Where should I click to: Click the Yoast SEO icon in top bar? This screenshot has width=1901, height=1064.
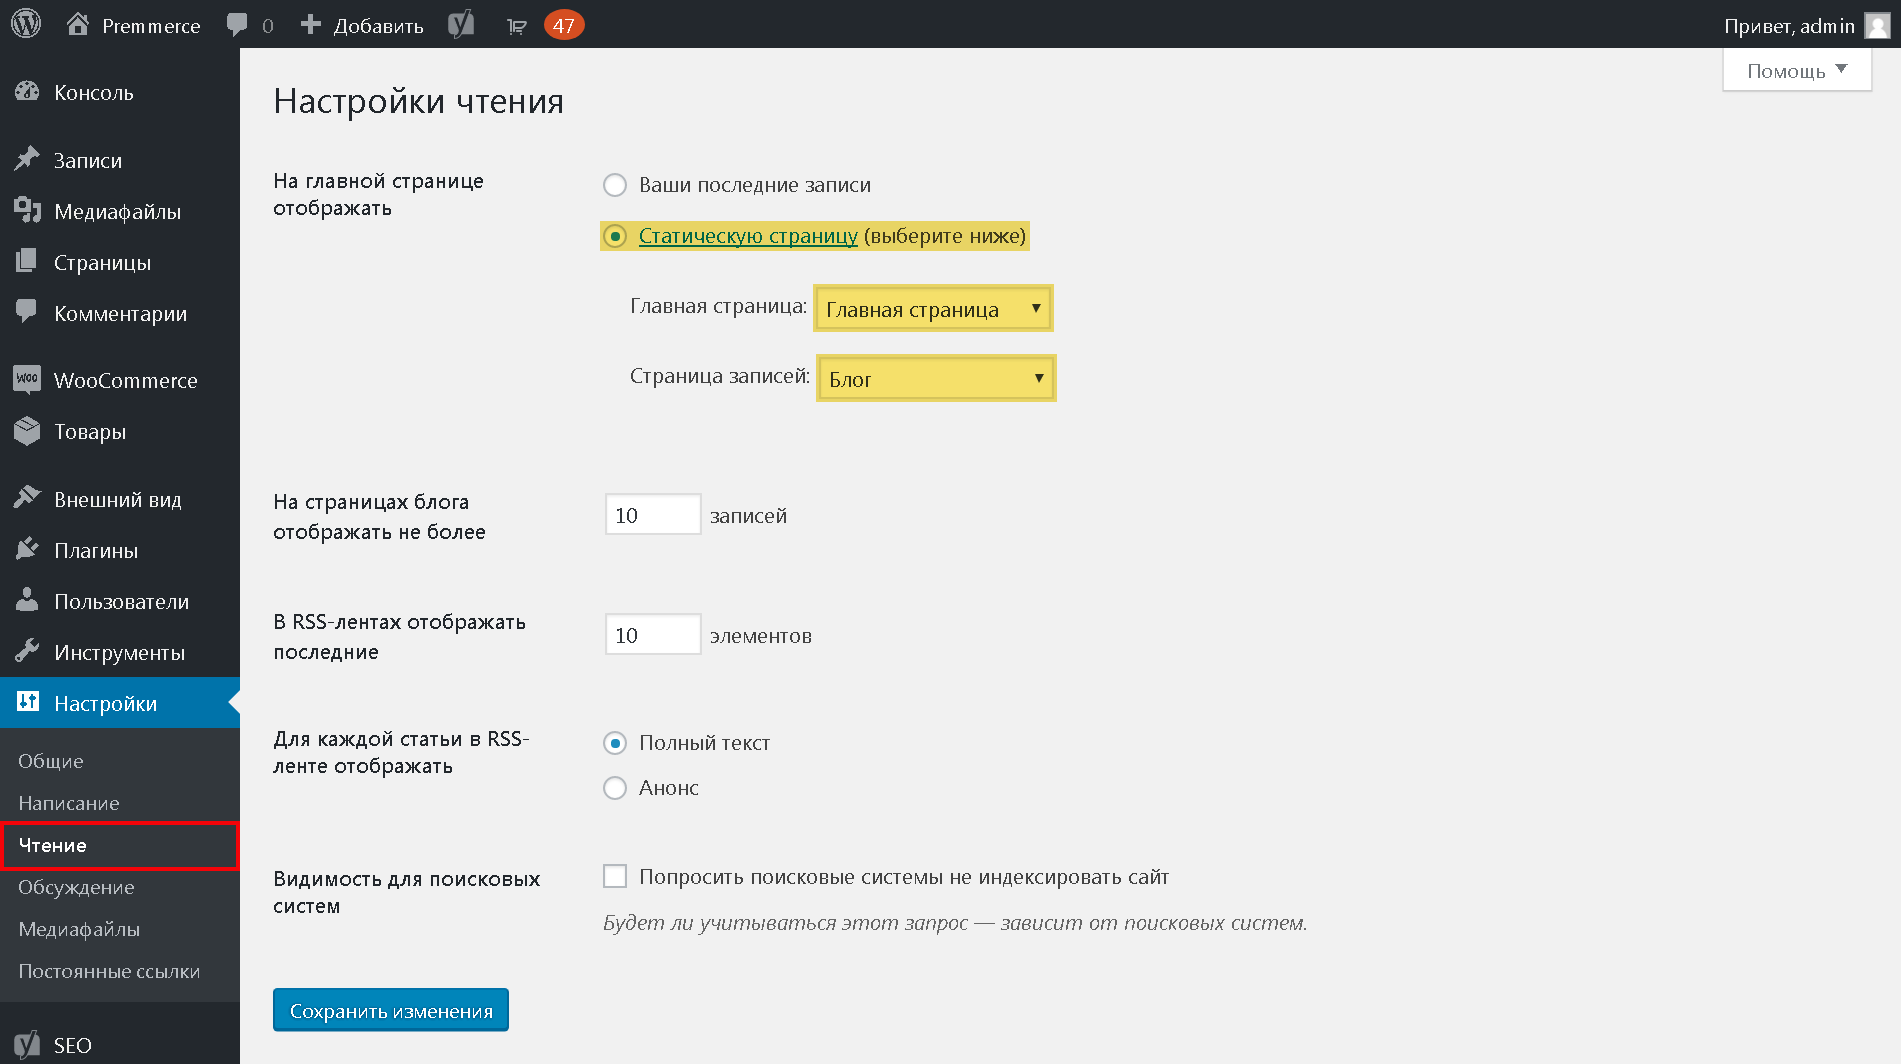460,24
